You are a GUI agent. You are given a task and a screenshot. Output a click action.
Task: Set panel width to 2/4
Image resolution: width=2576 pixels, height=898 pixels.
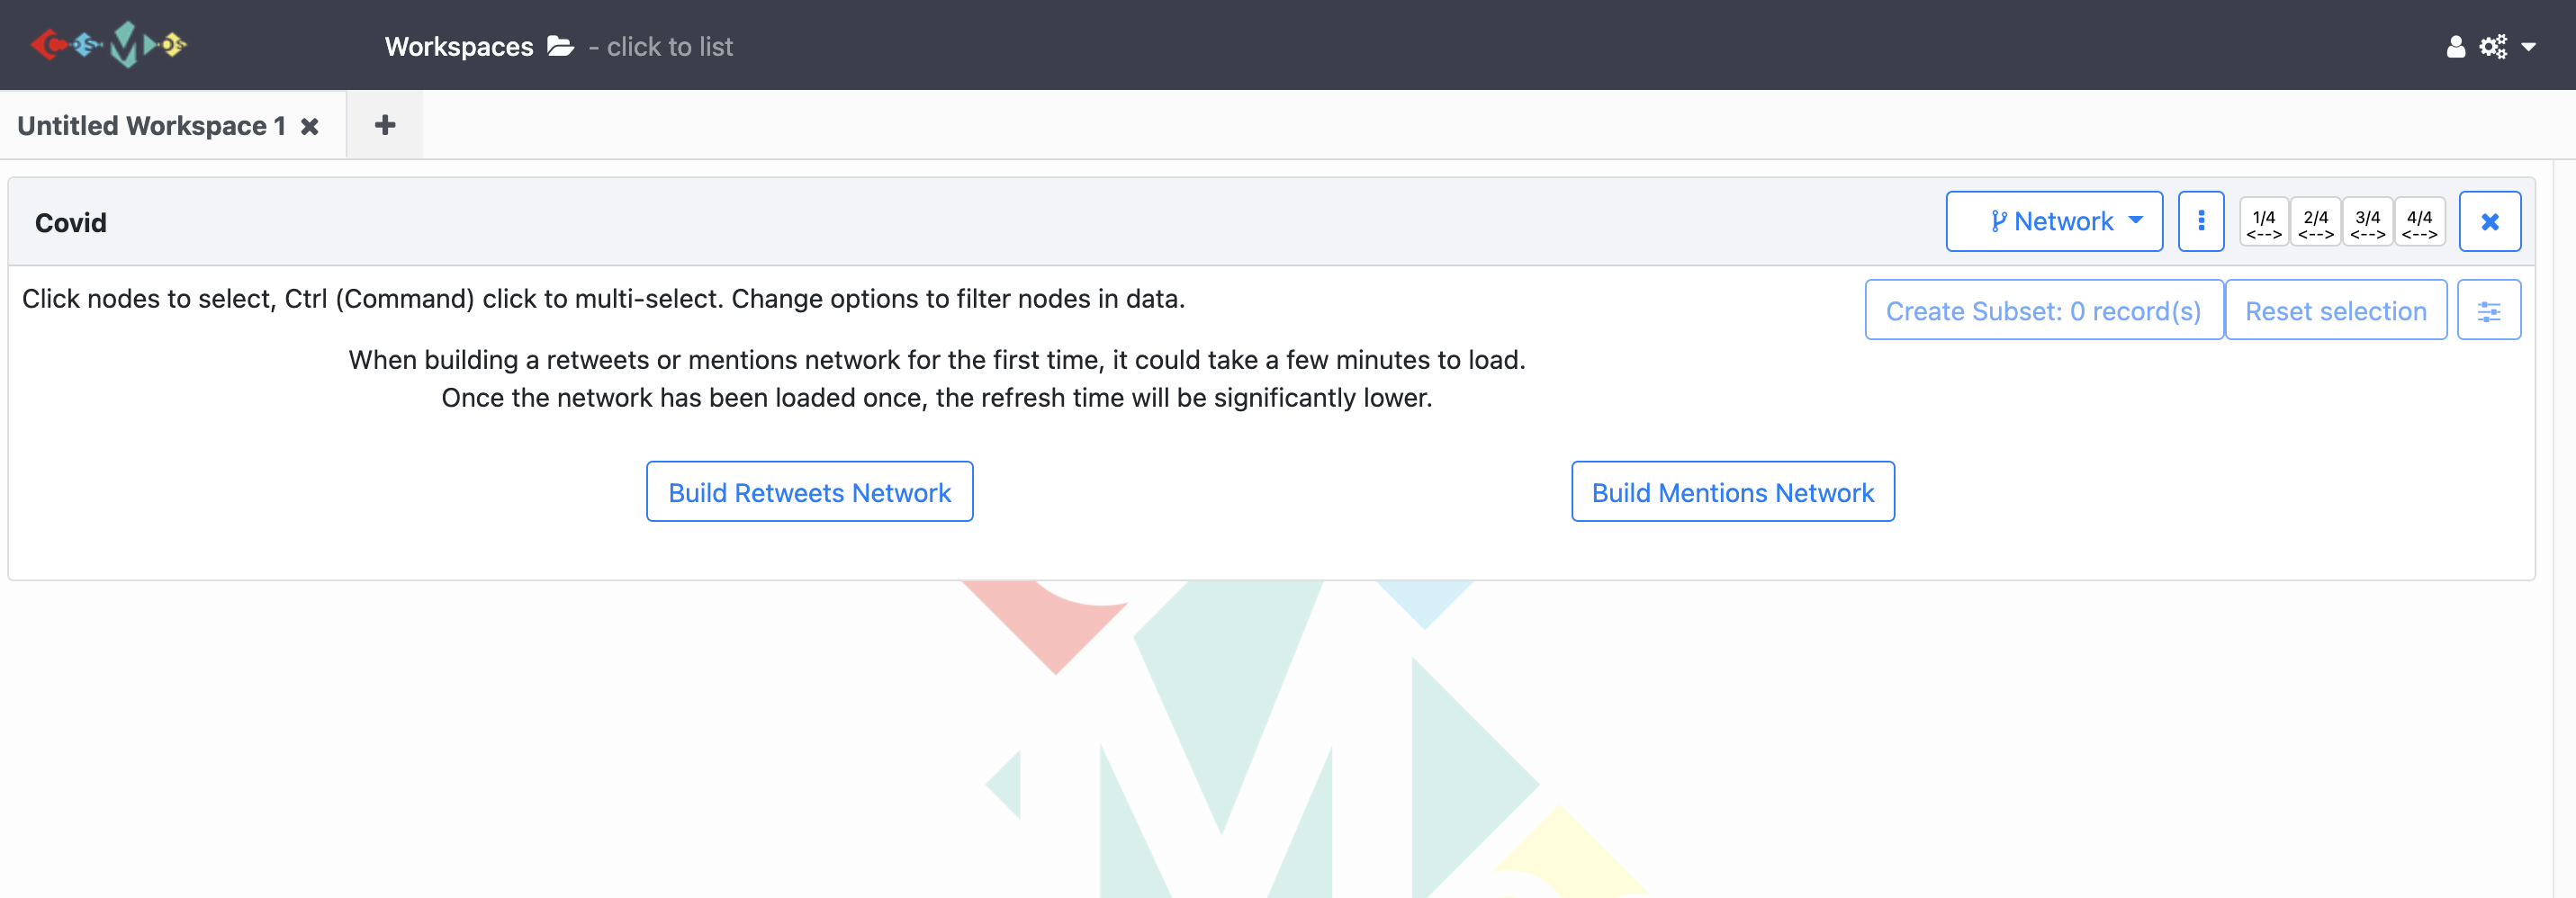[2316, 222]
